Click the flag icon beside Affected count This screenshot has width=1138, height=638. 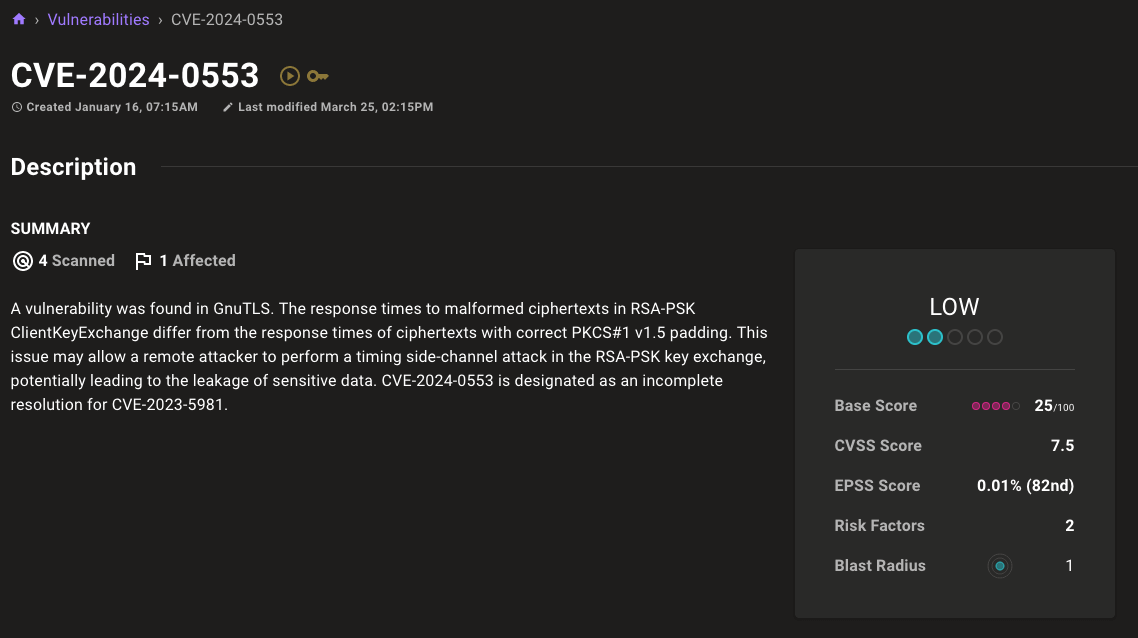(143, 261)
